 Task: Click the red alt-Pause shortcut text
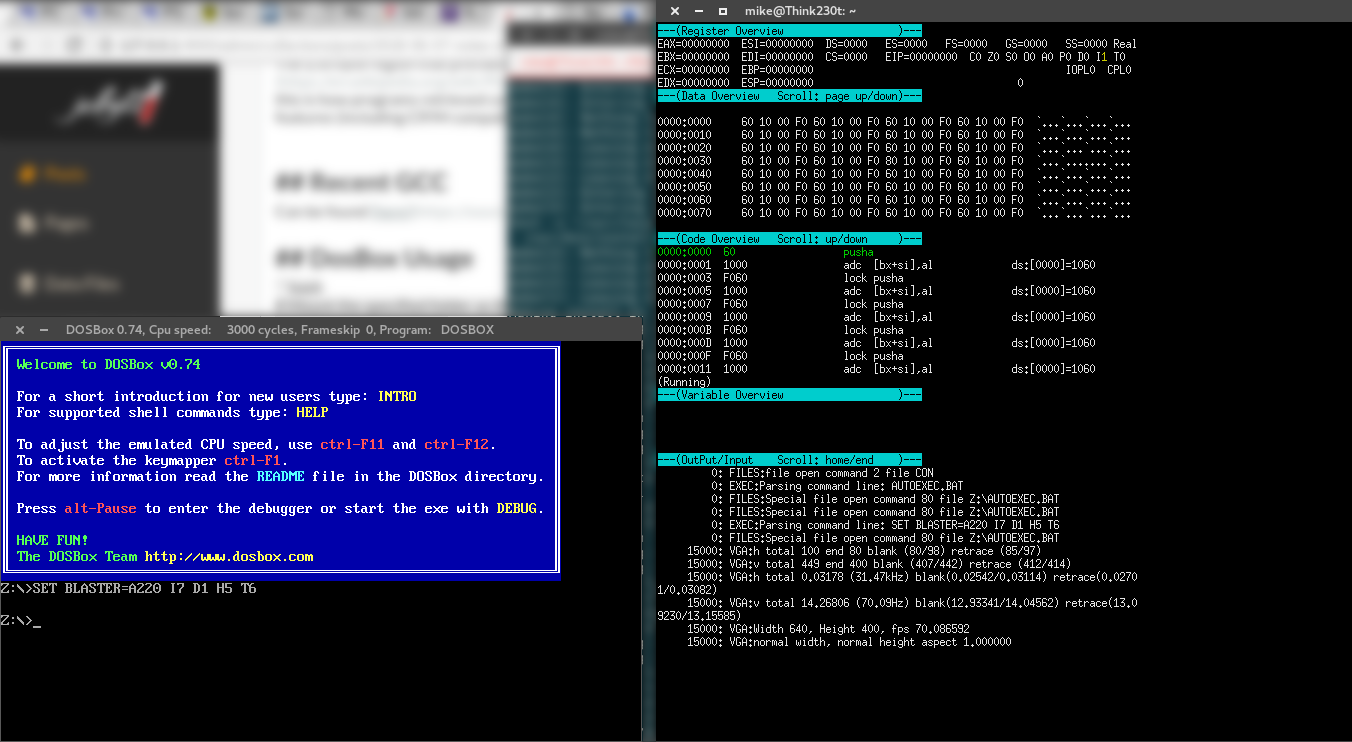pos(100,509)
